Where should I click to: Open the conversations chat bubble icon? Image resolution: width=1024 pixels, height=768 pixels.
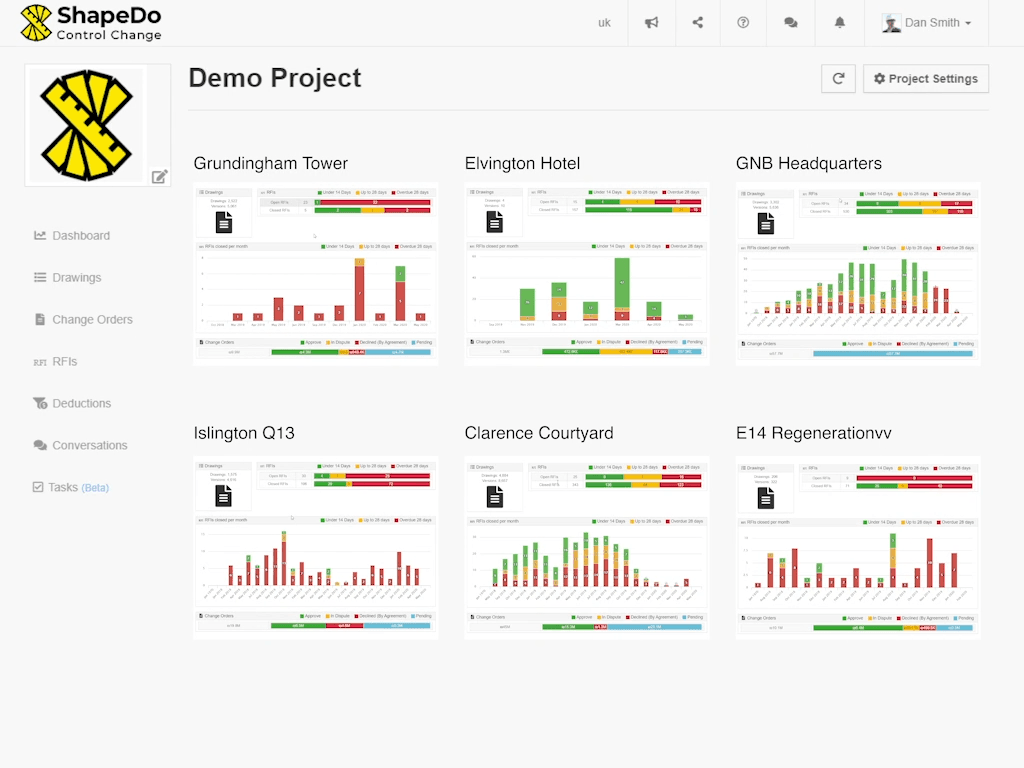[790, 22]
